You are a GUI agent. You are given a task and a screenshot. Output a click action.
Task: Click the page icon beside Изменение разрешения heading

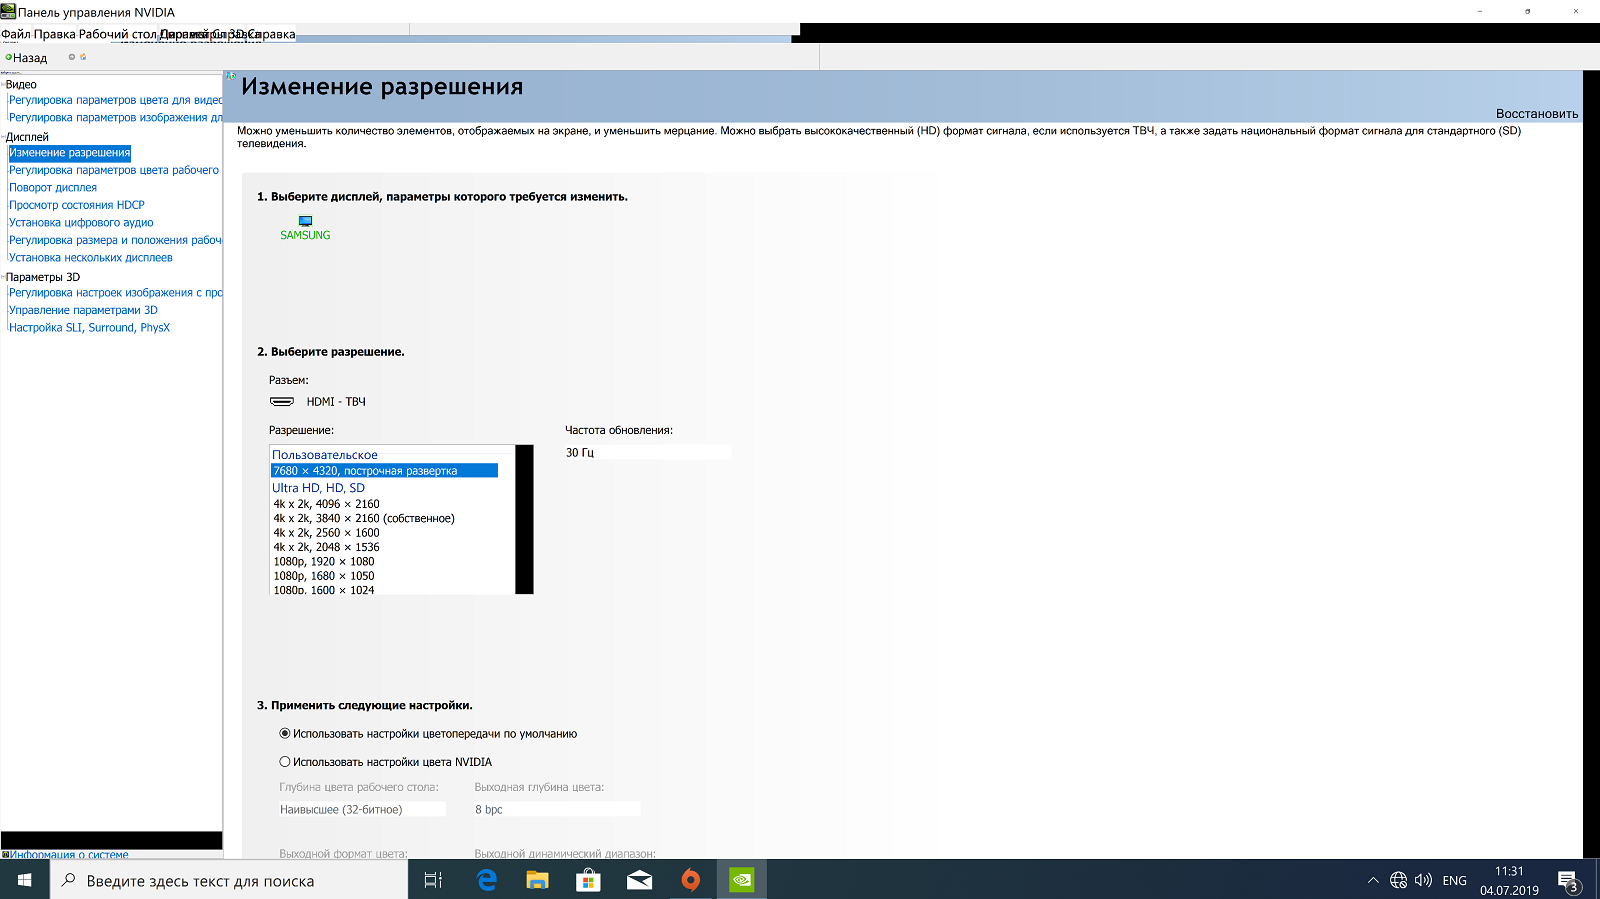point(231,76)
